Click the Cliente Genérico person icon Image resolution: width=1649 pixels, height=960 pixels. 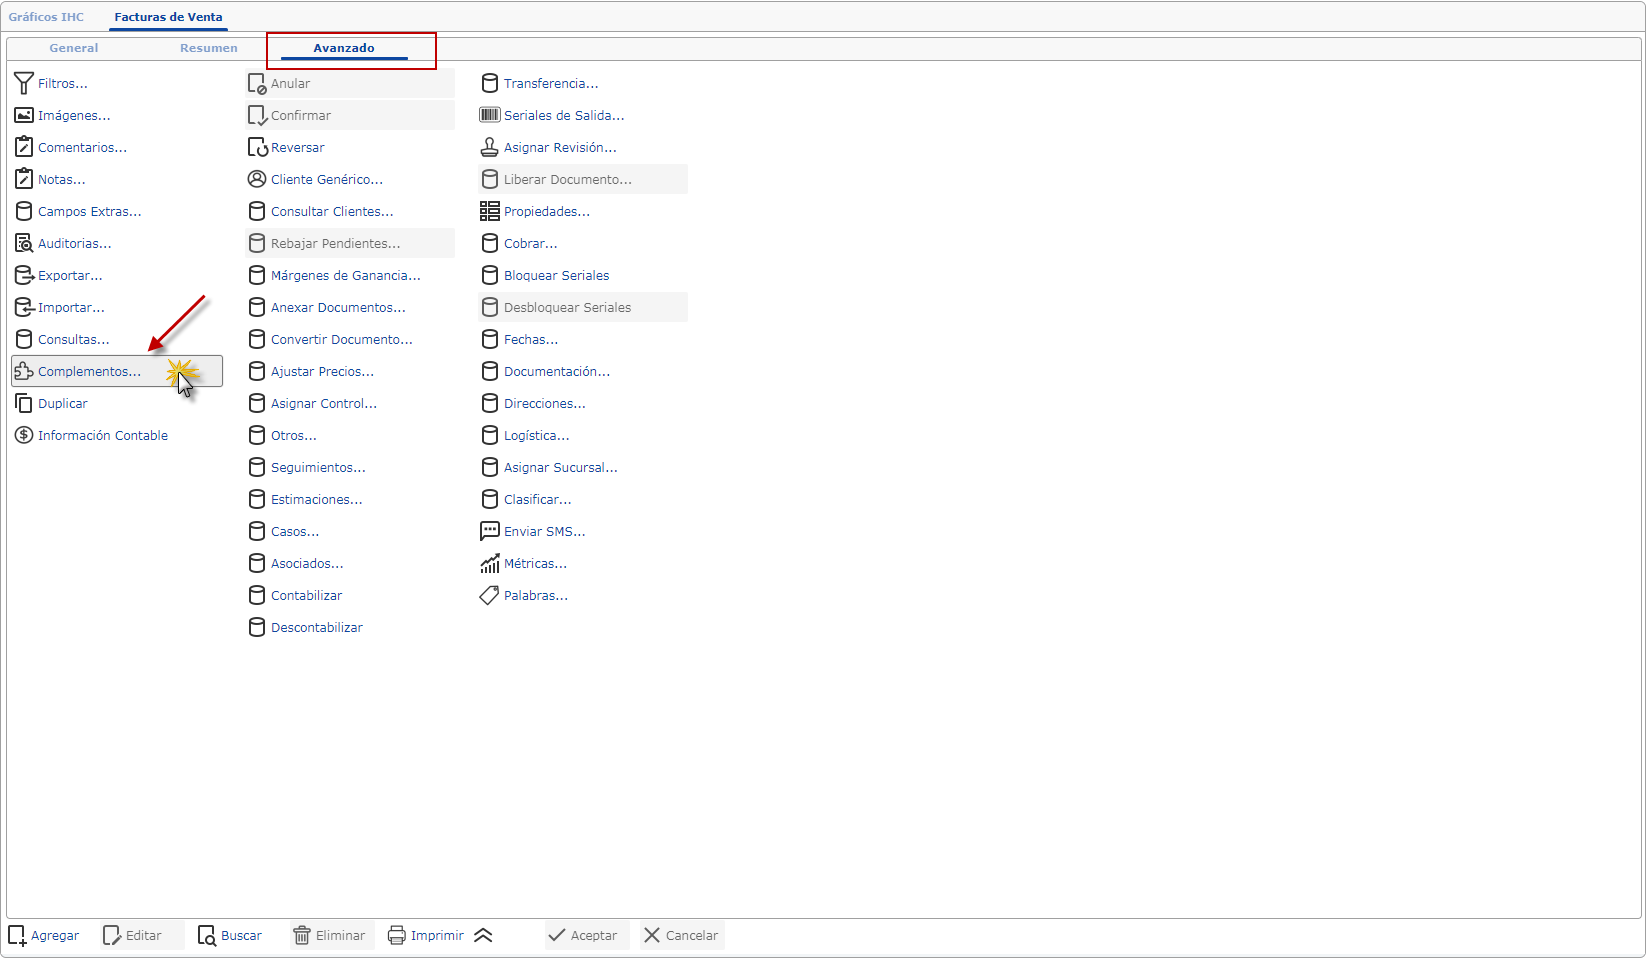click(257, 180)
